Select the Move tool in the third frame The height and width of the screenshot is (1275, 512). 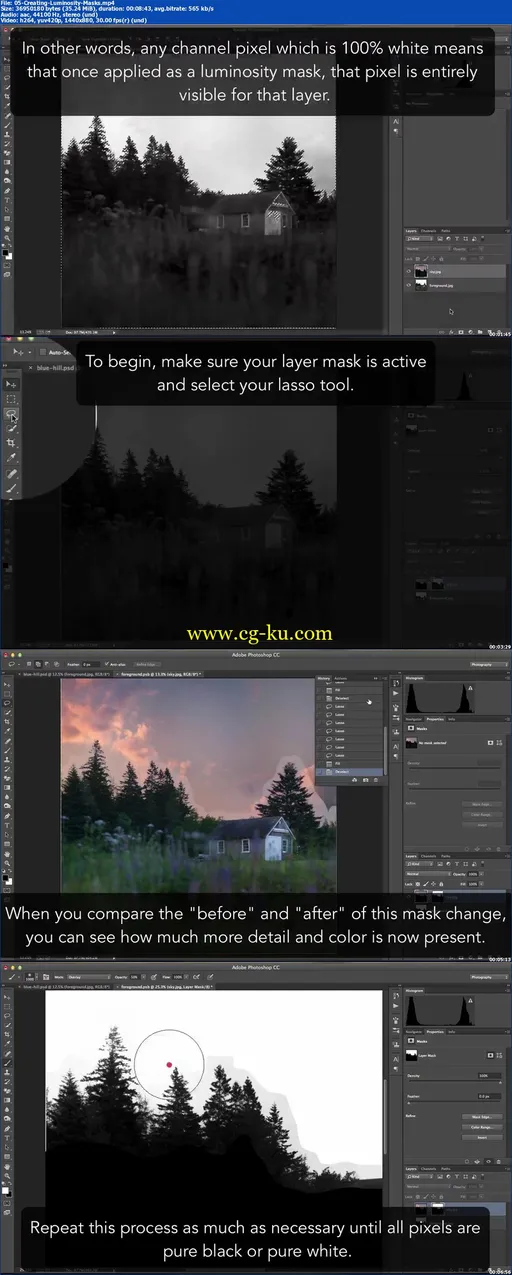point(7,685)
